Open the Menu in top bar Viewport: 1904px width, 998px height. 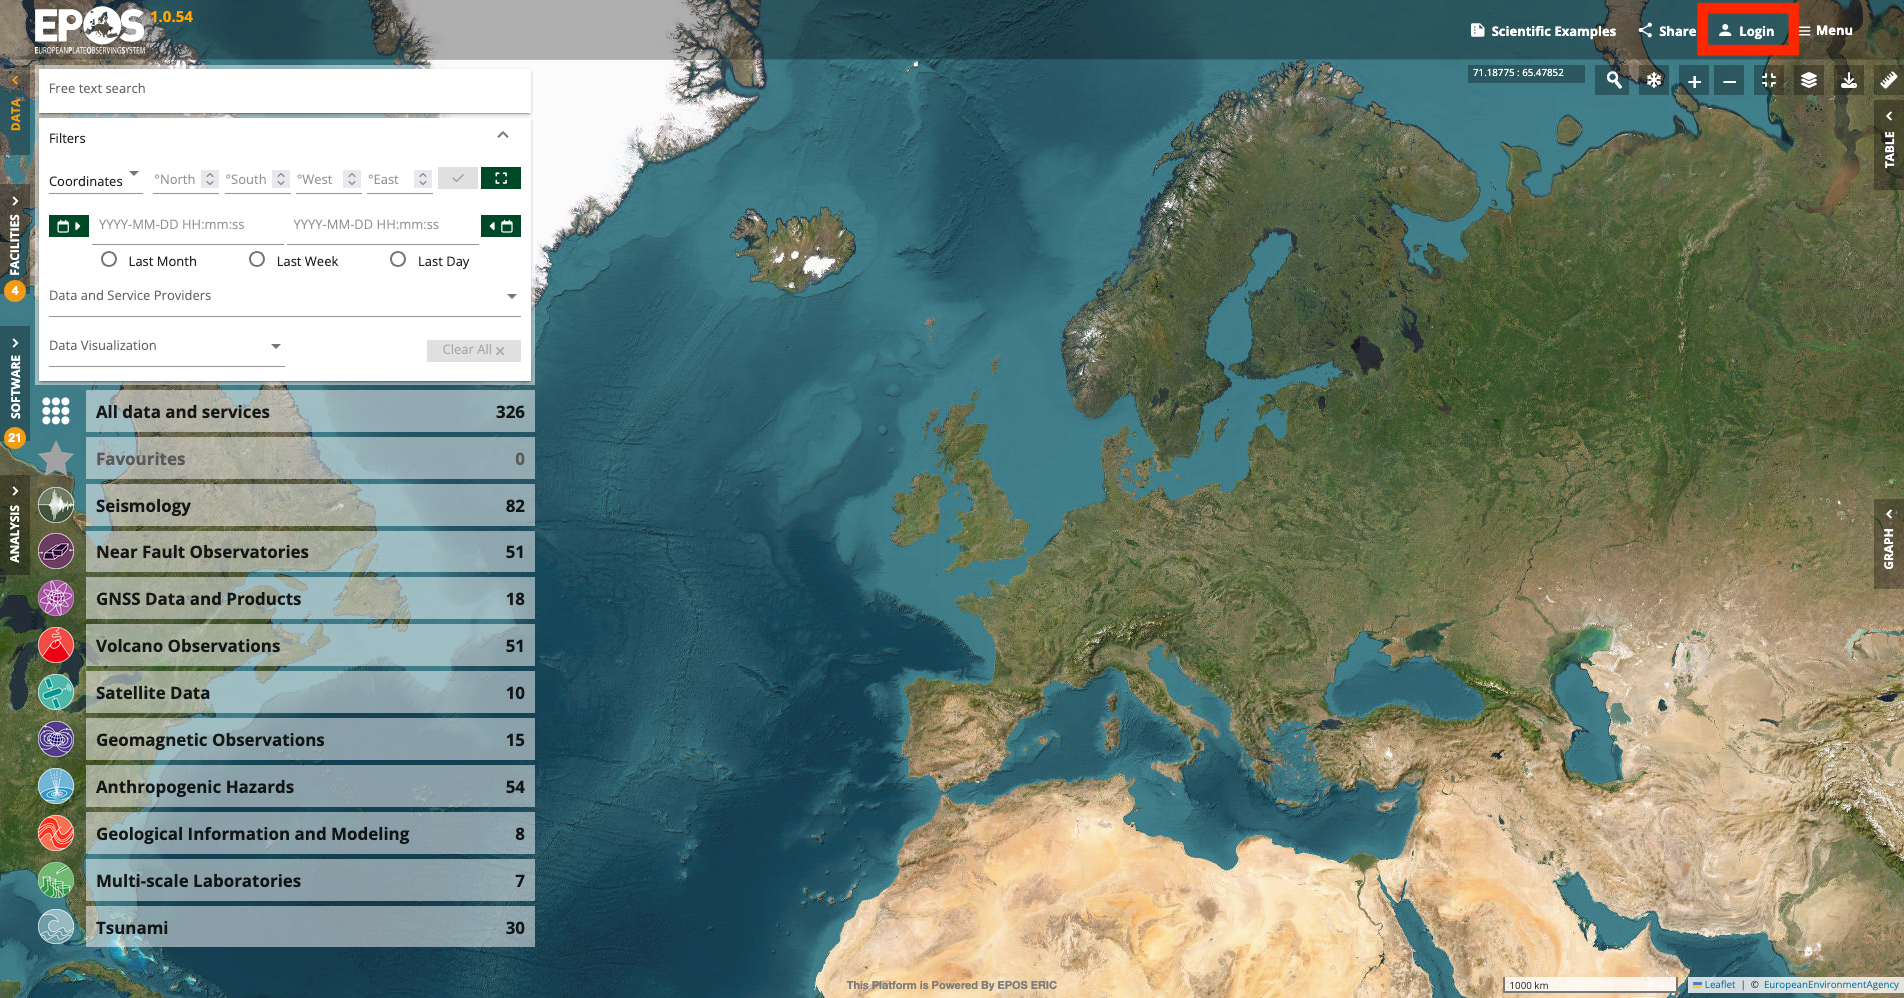1826,31
